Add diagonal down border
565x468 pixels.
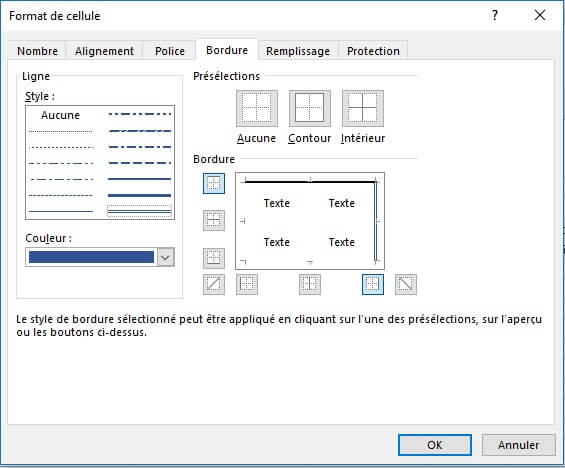pos(406,284)
